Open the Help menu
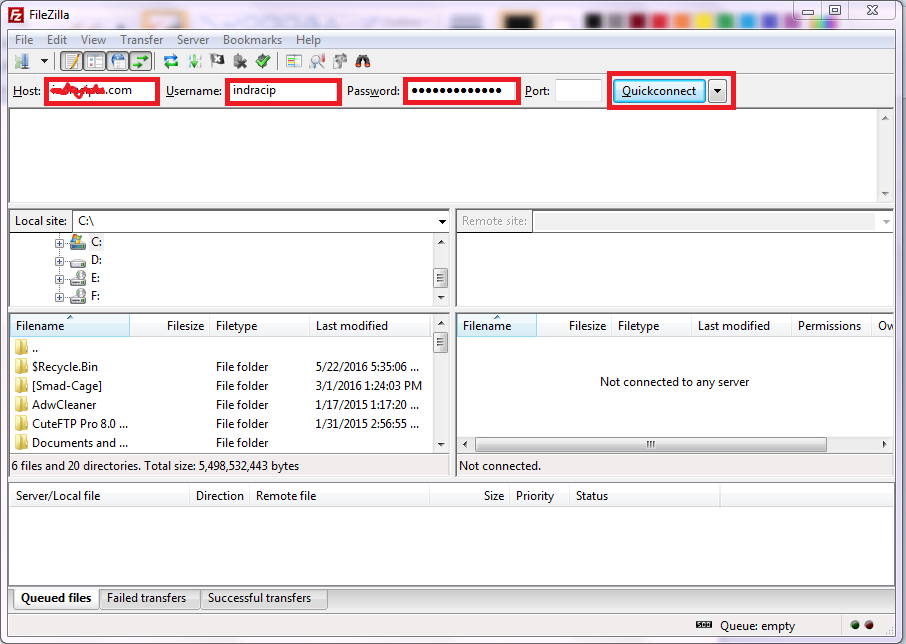 pos(309,40)
